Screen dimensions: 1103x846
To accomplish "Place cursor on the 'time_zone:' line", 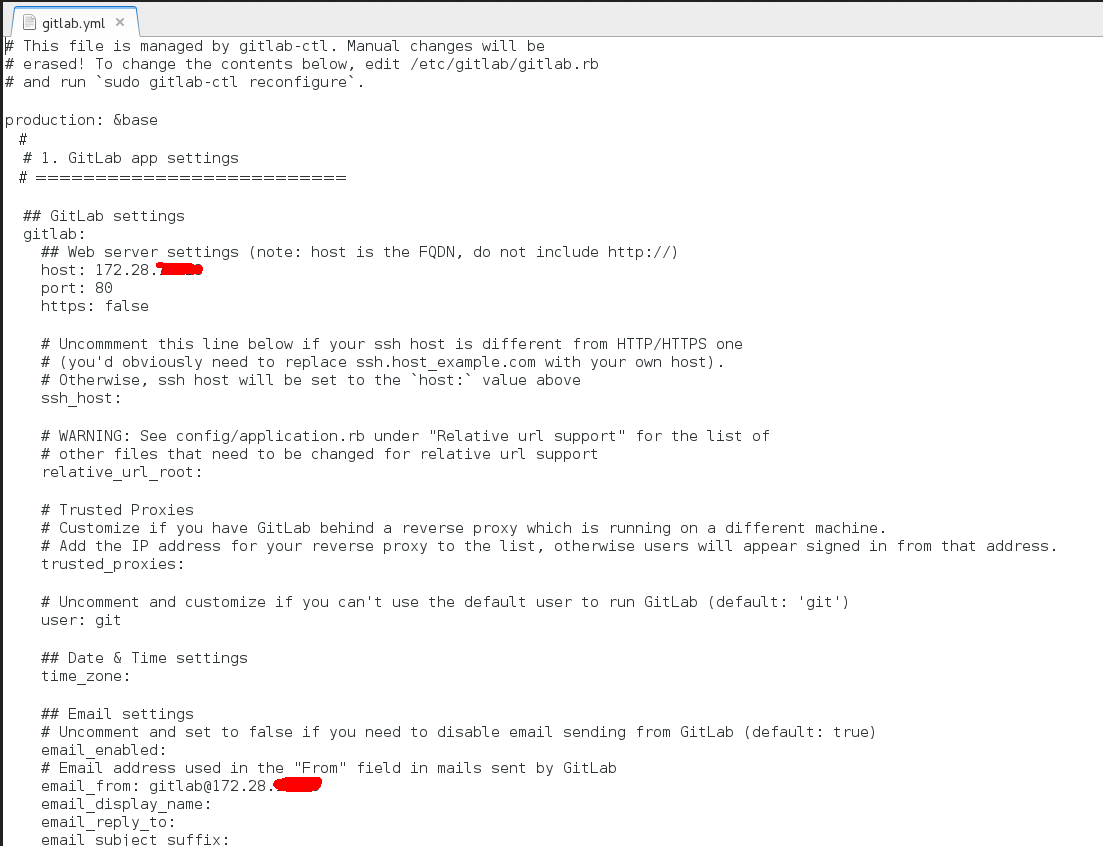I will 86,677.
